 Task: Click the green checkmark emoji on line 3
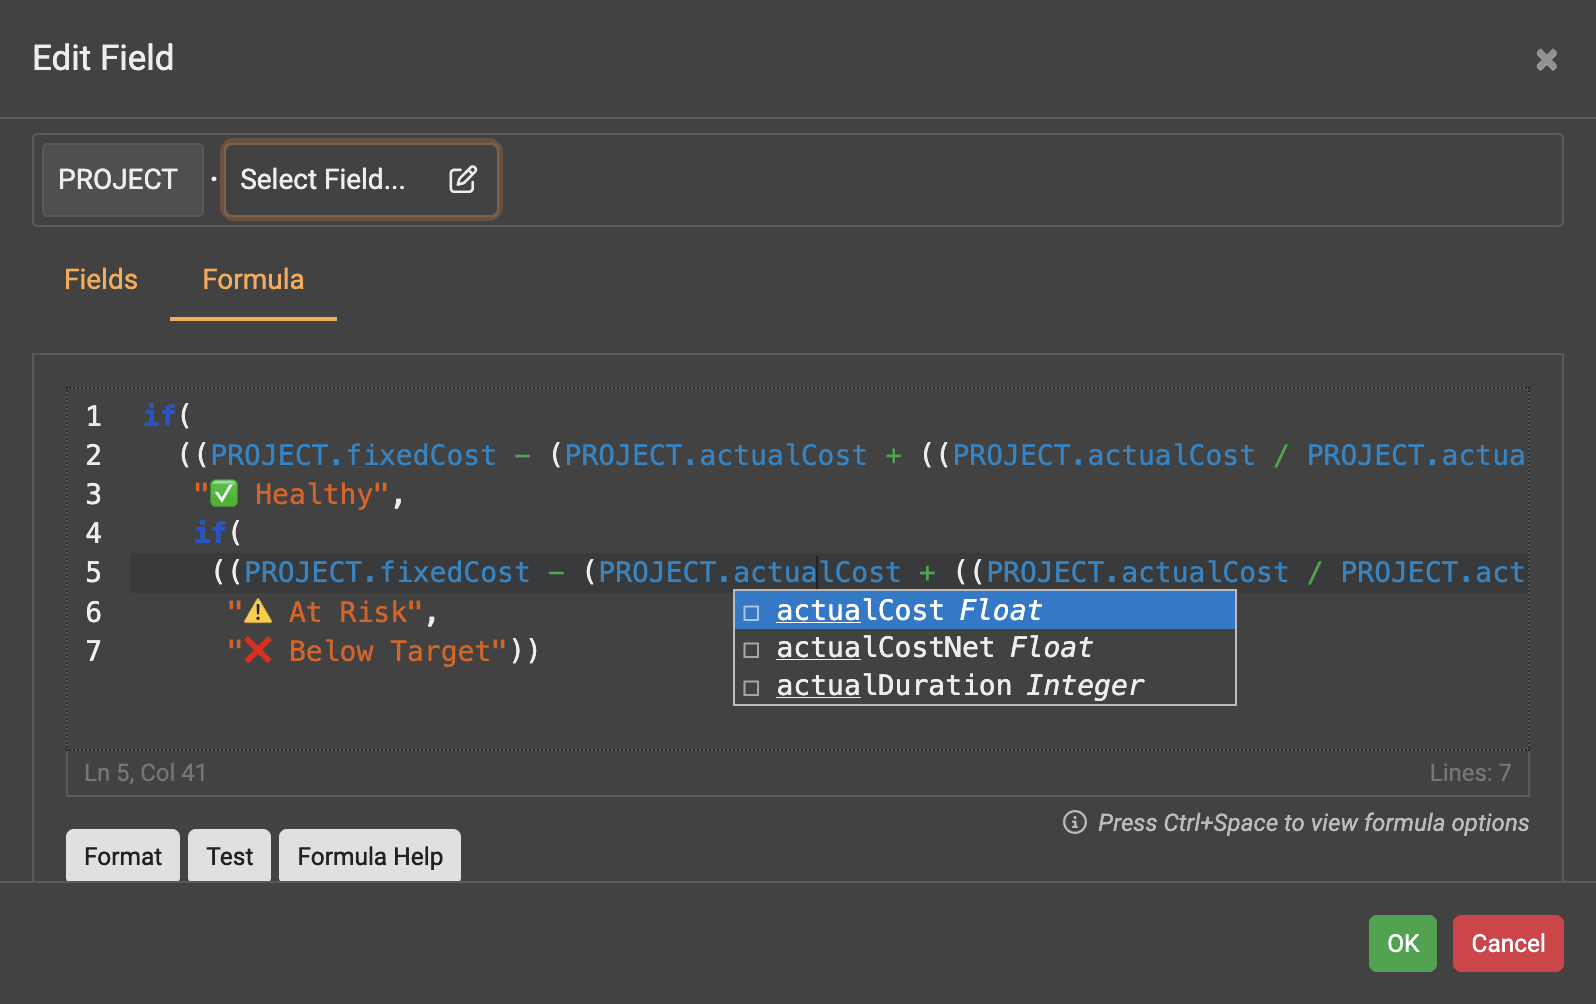pos(224,493)
